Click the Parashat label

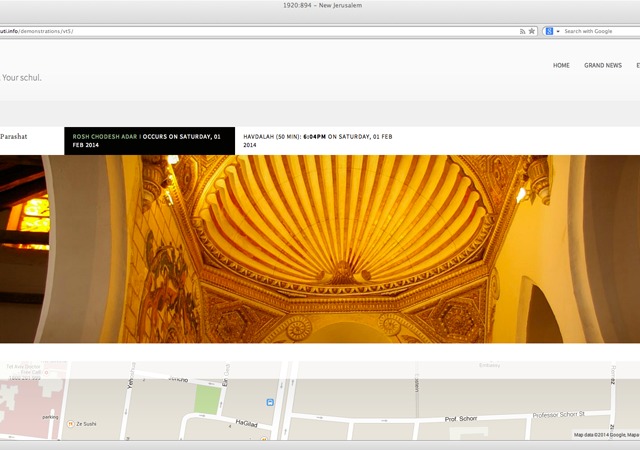tap(13, 137)
